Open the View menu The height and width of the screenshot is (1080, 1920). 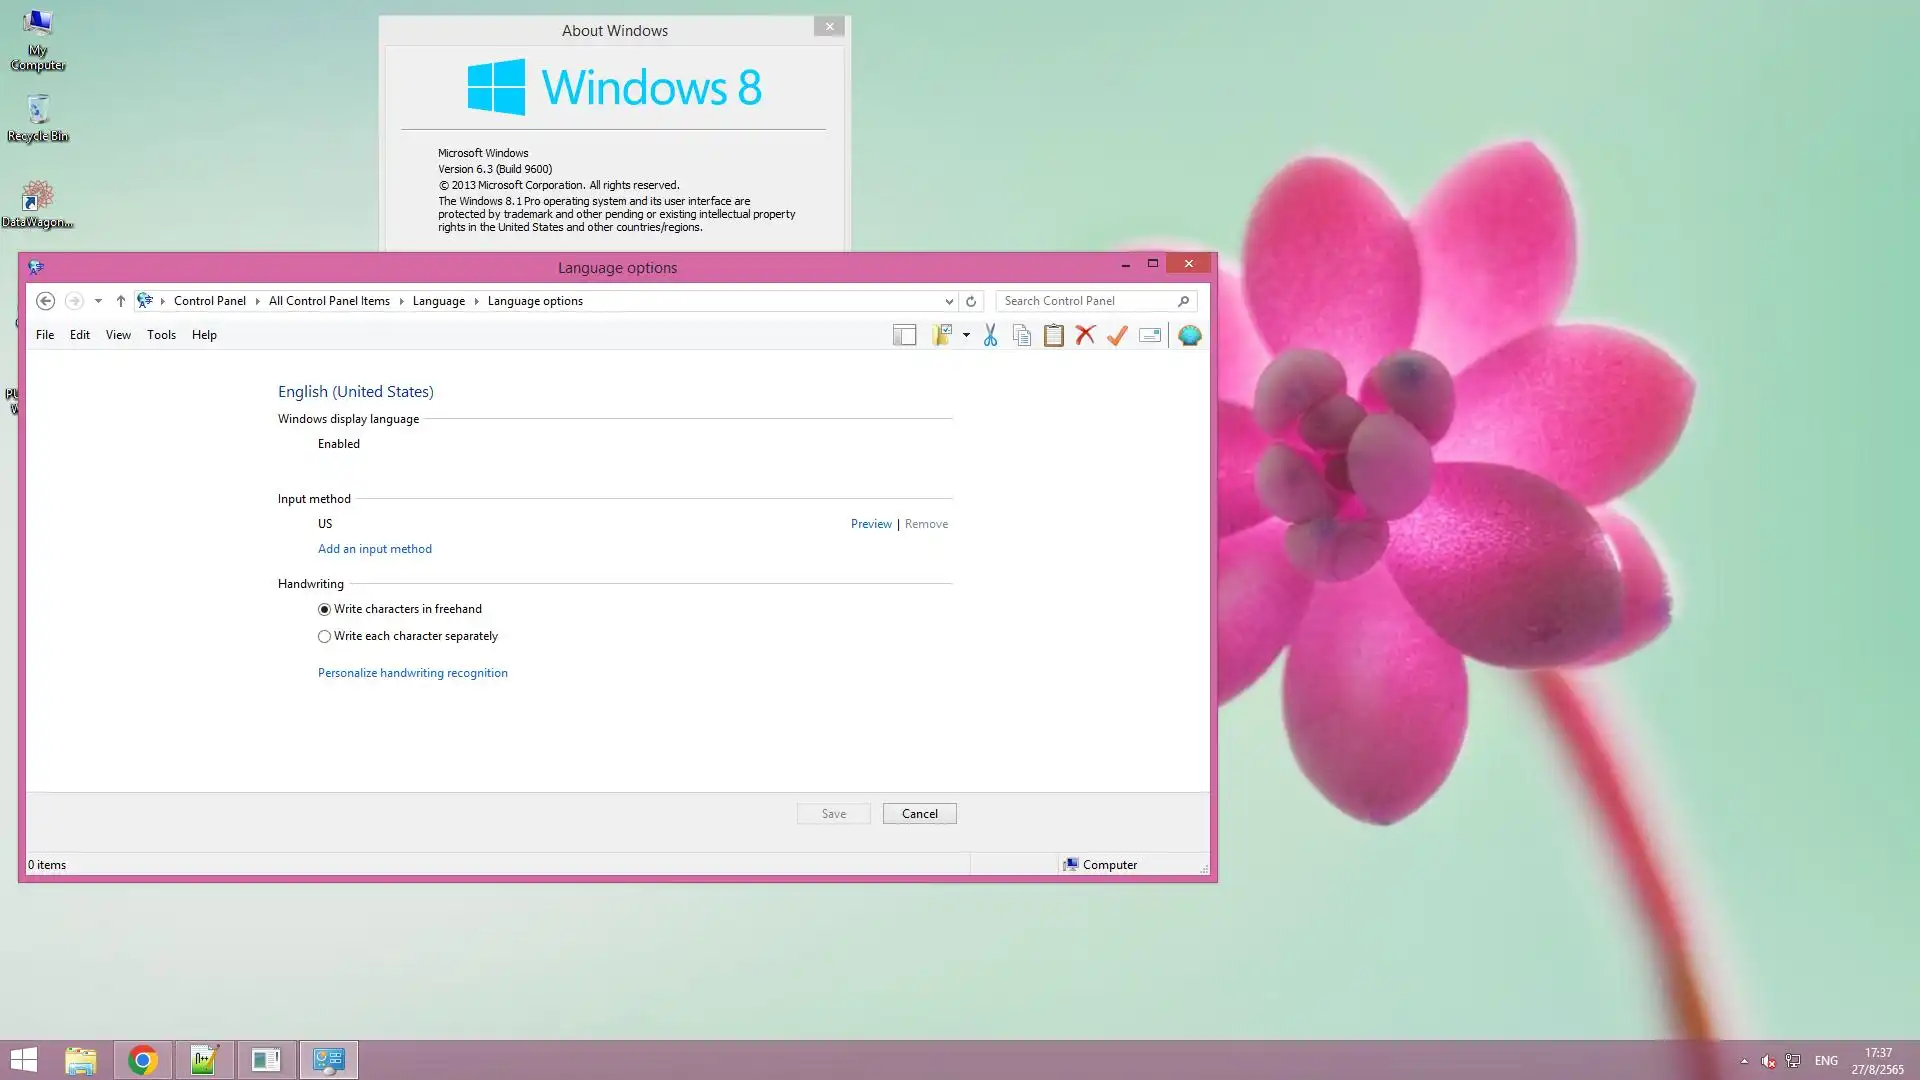coord(118,335)
